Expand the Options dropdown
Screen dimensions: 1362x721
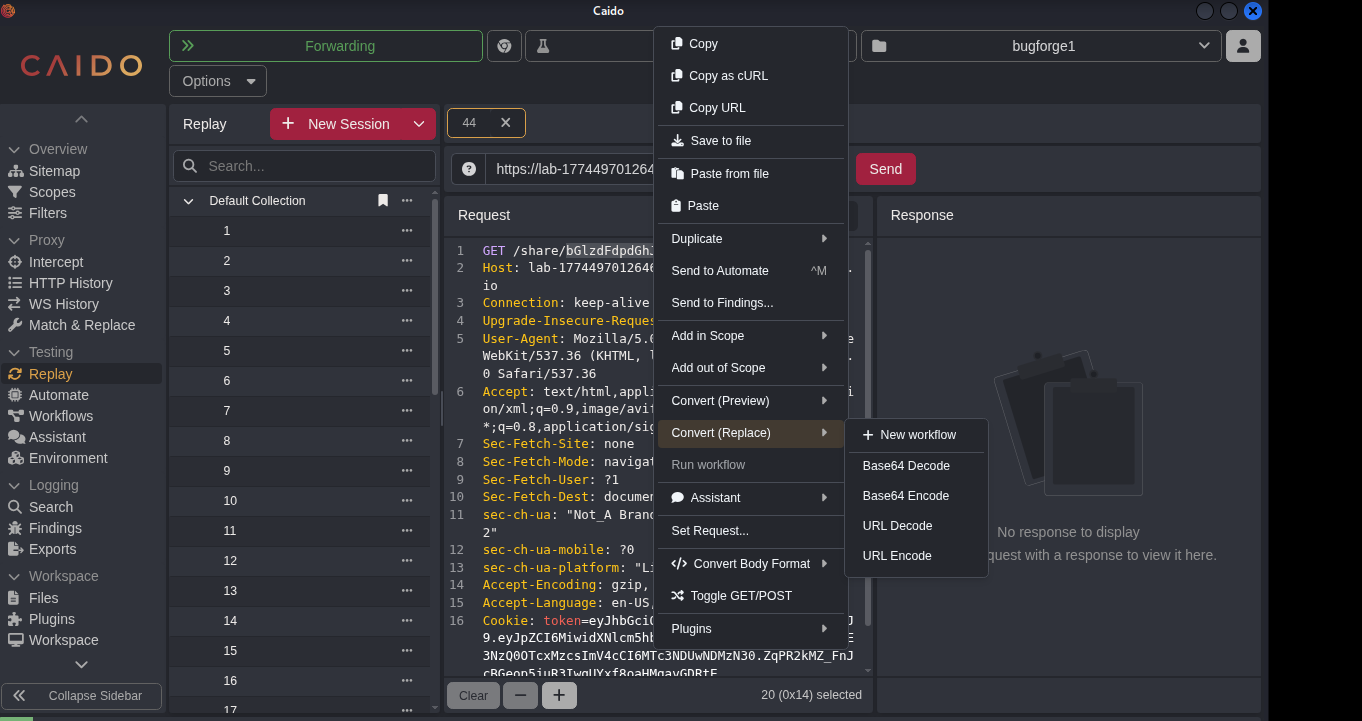(218, 81)
